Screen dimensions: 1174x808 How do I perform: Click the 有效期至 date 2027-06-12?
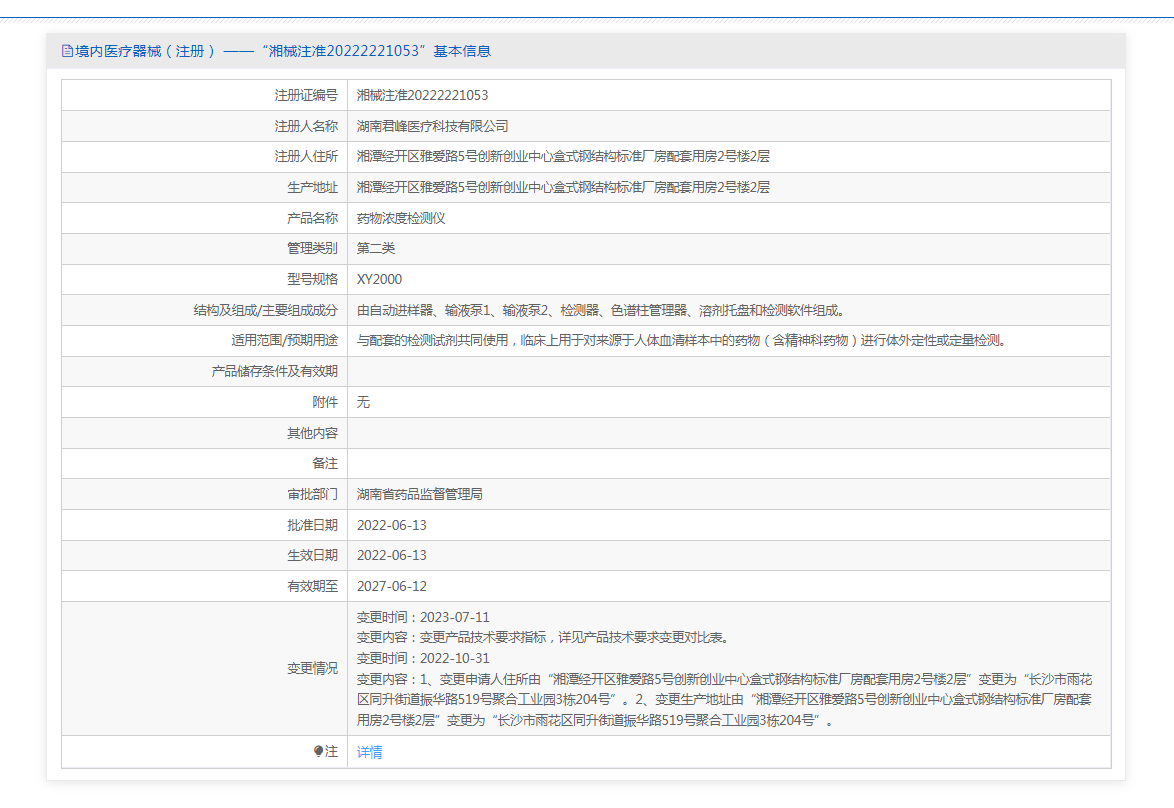[392, 586]
